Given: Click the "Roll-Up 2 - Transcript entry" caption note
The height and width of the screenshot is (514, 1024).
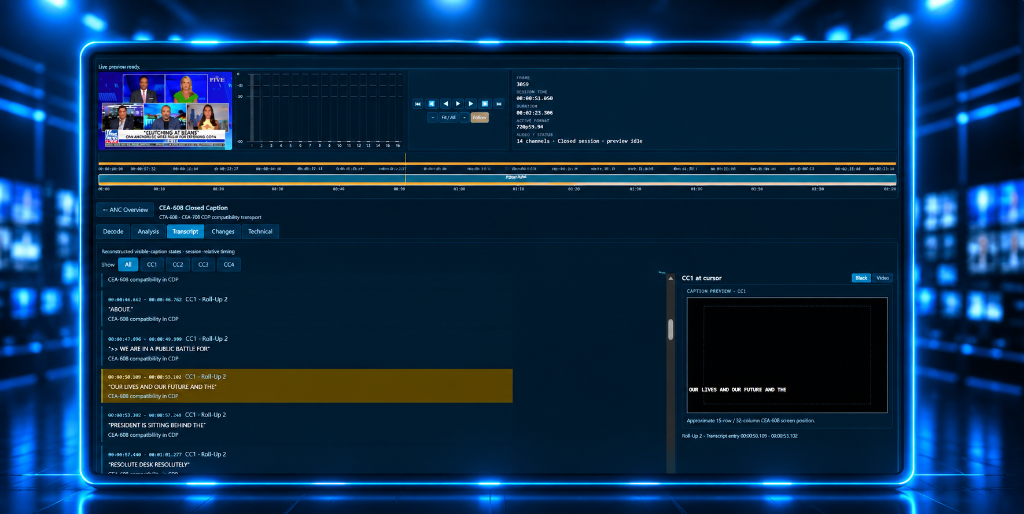Looking at the screenshot, I should 739,436.
